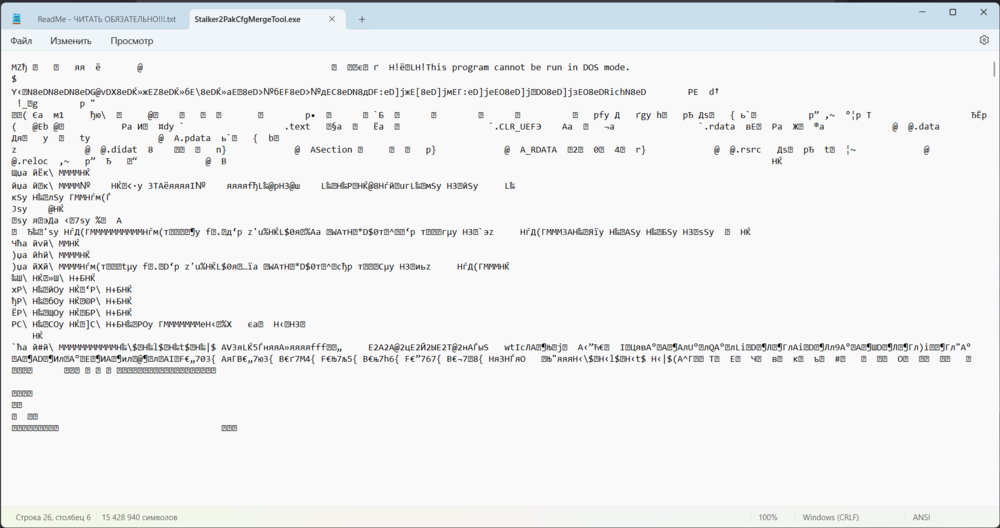1000x528 pixels.
Task: Switch to the ReadMe - ЧИТАТЬ ОБЯЗАТЕЛЬНО!!!.txt tab
Action: (x=106, y=19)
